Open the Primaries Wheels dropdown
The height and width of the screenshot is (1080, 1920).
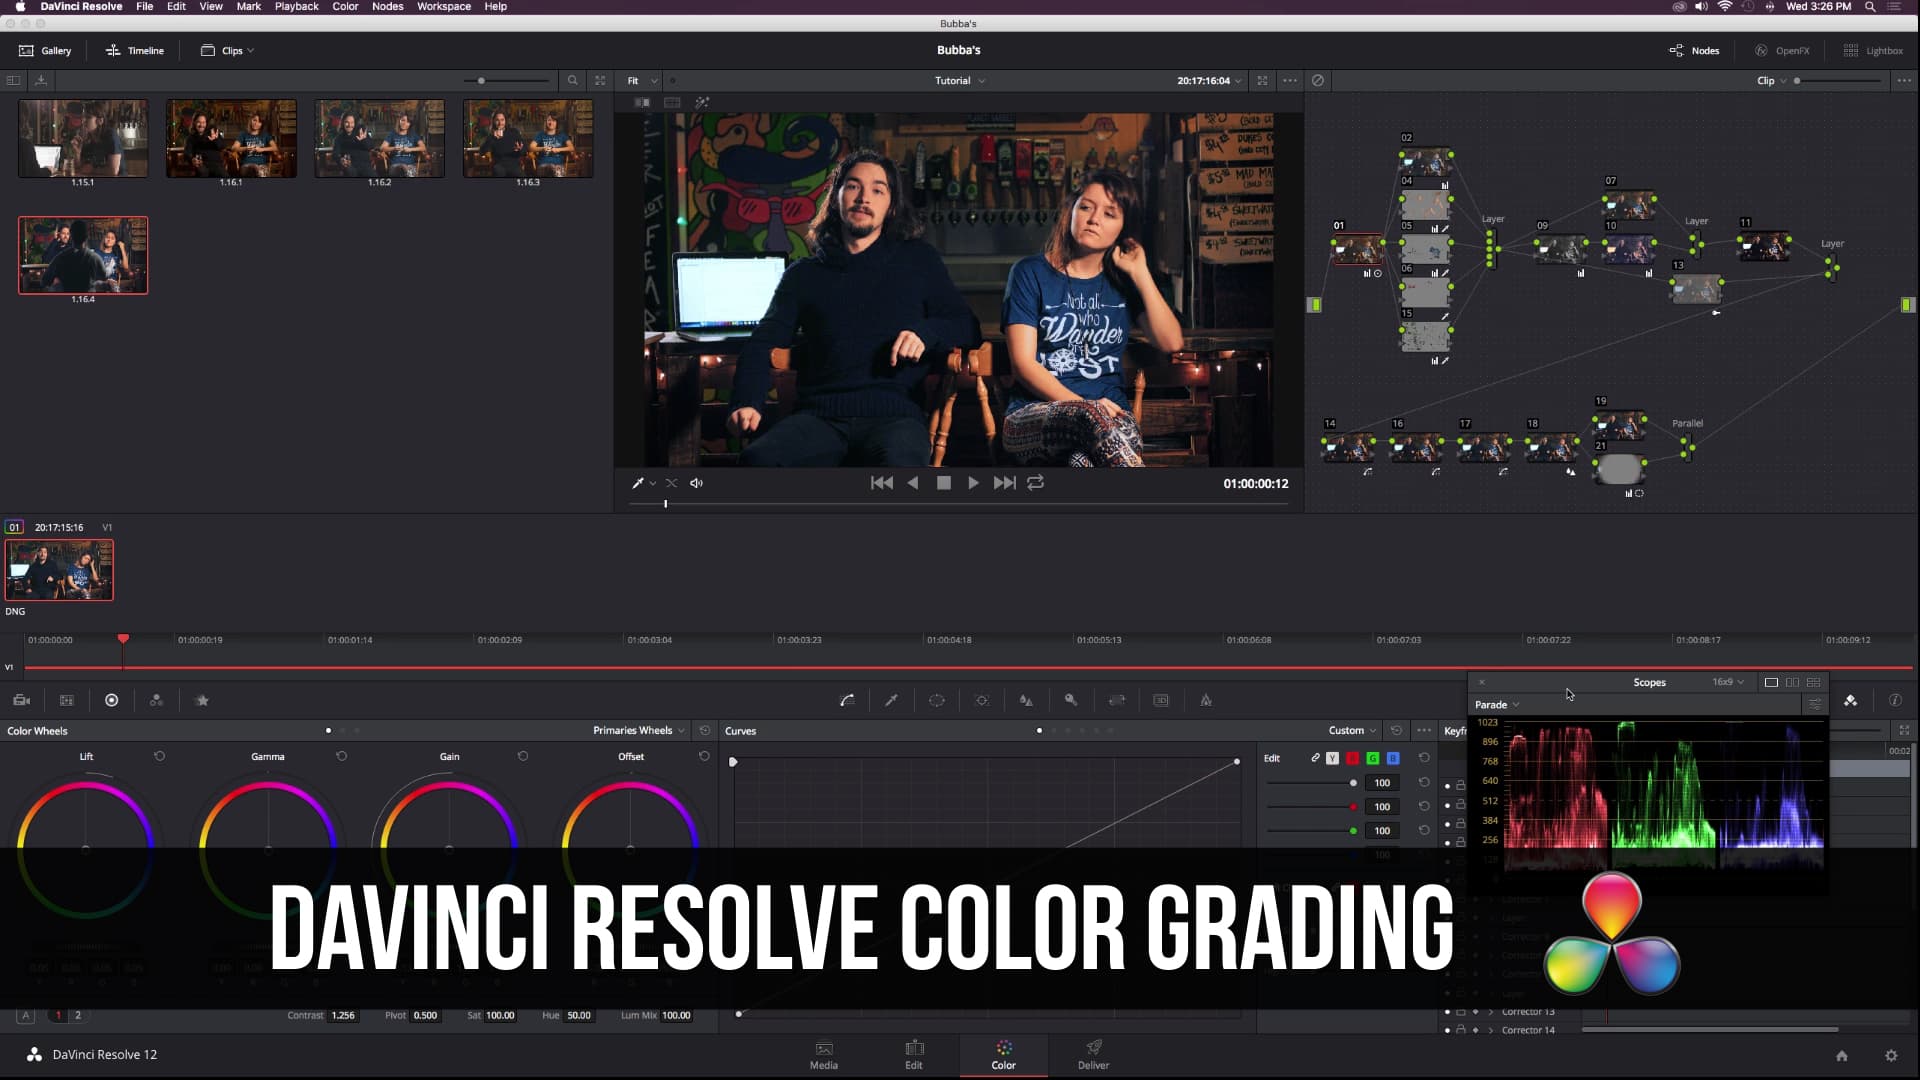click(x=637, y=730)
